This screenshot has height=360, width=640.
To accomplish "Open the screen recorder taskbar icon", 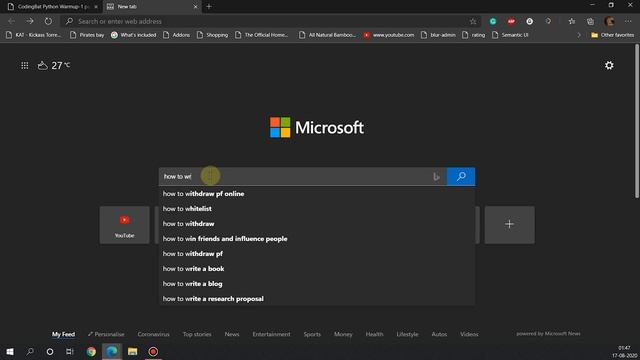I will click(153, 351).
